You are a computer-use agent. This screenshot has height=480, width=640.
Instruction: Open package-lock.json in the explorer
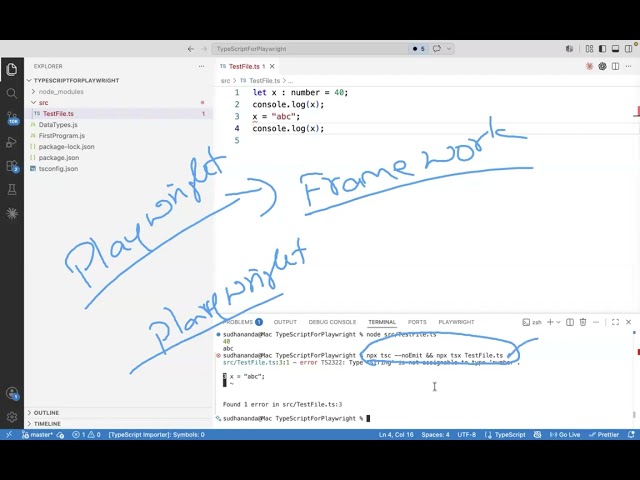[x=66, y=147]
